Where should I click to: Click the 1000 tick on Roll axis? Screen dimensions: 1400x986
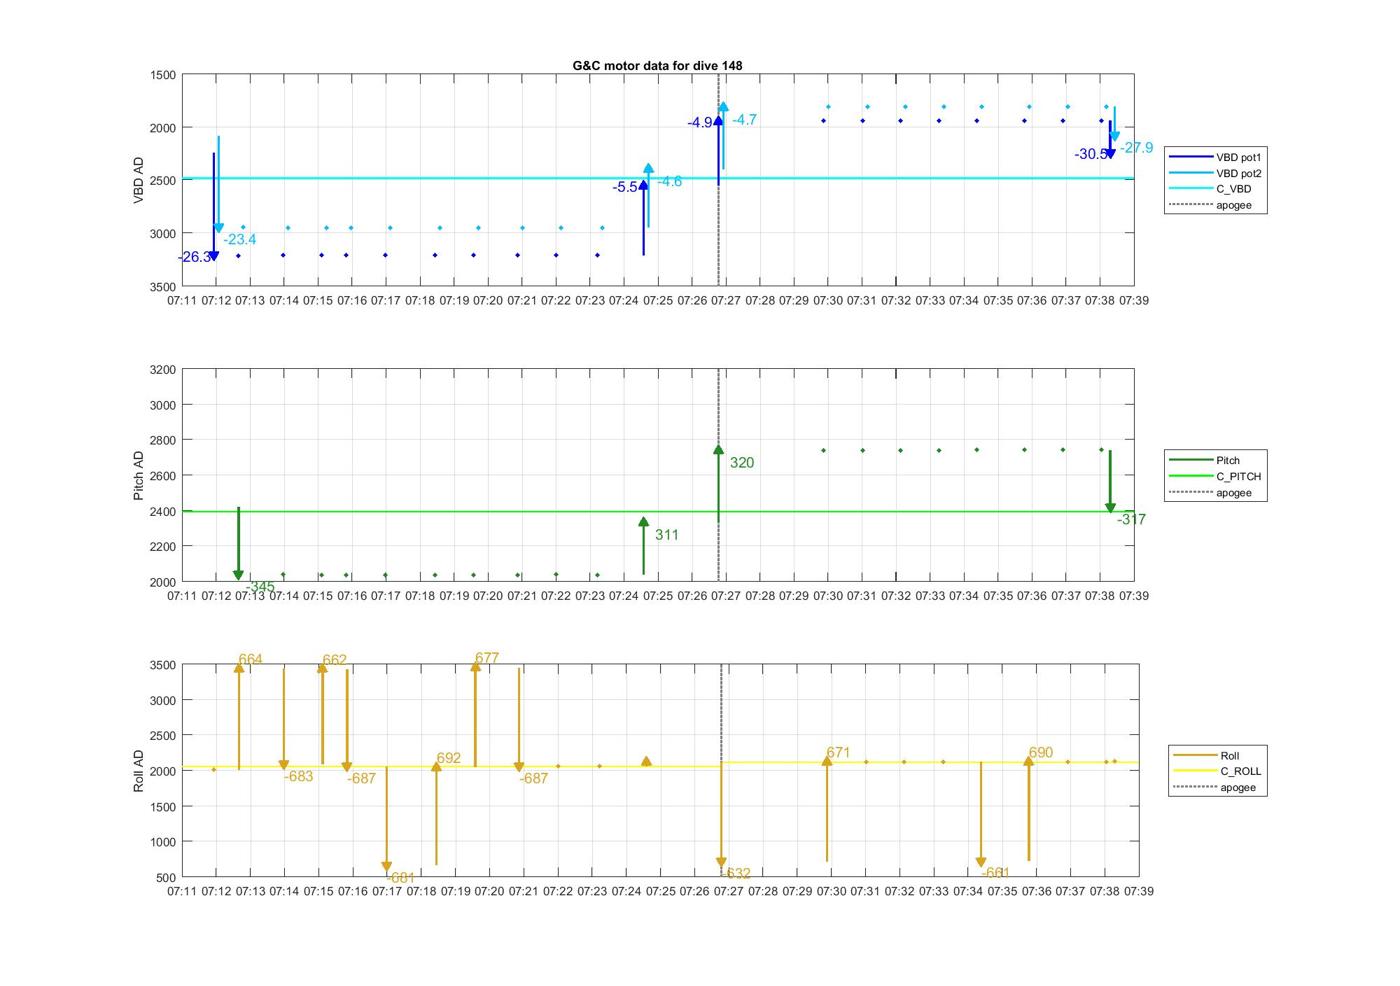click(163, 842)
